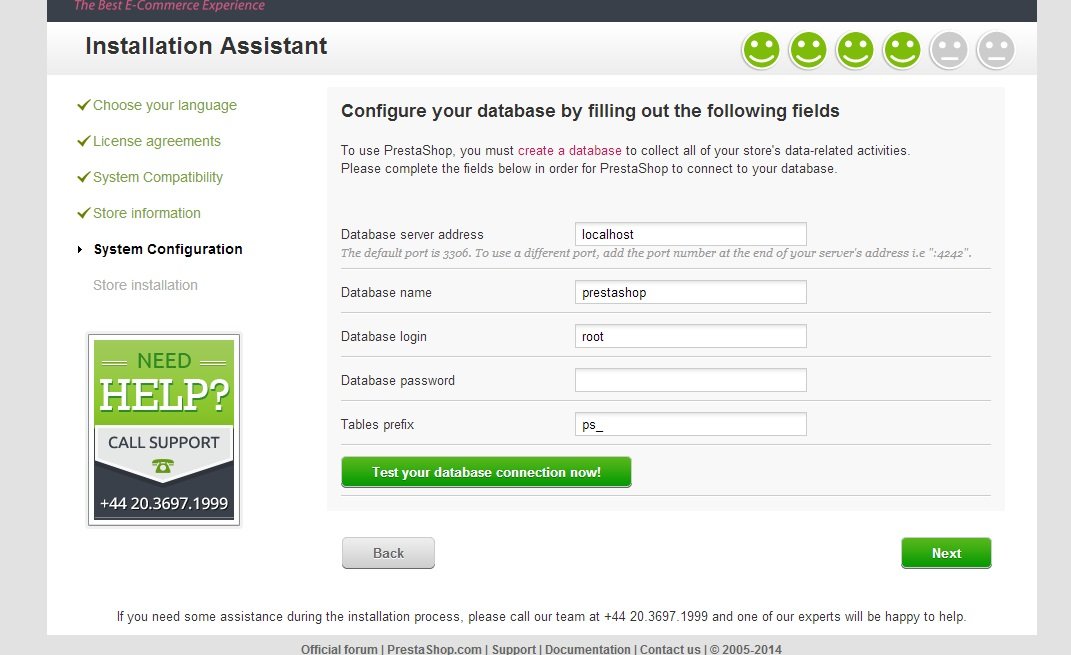Open the Official forum footer link
This screenshot has height=655, width=1071.
coord(339,649)
